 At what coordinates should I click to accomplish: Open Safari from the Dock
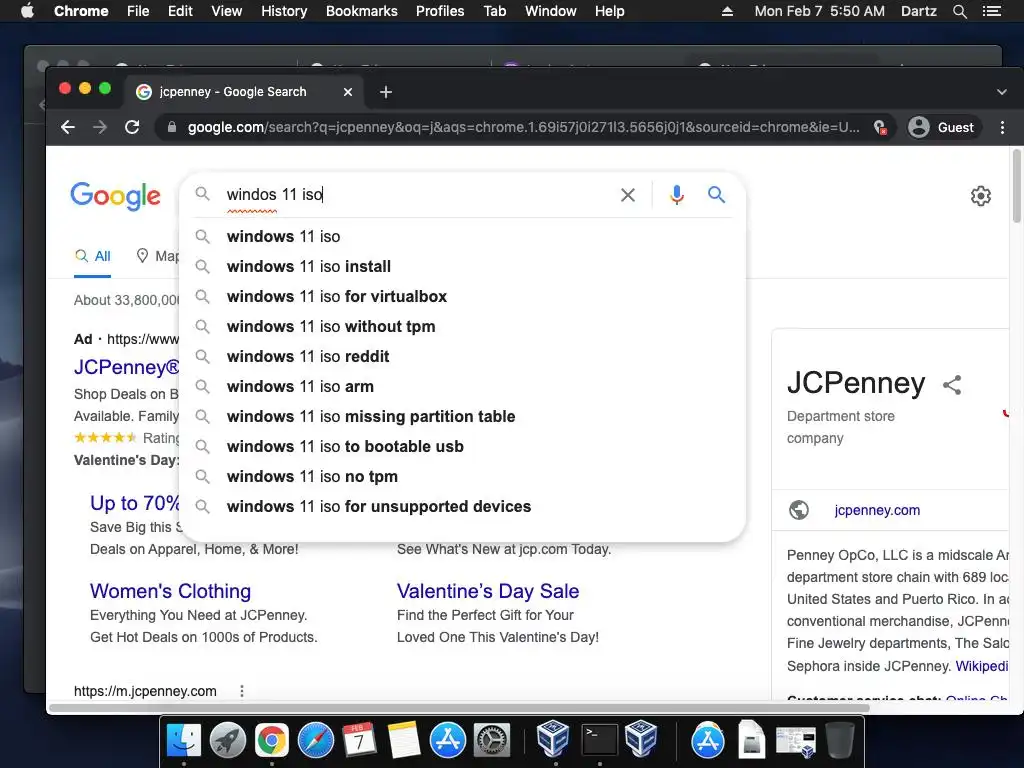(x=315, y=741)
